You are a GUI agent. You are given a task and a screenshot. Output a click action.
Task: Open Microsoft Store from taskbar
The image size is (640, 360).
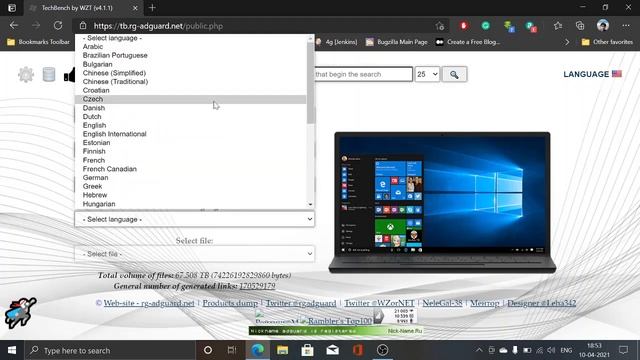click(x=307, y=350)
